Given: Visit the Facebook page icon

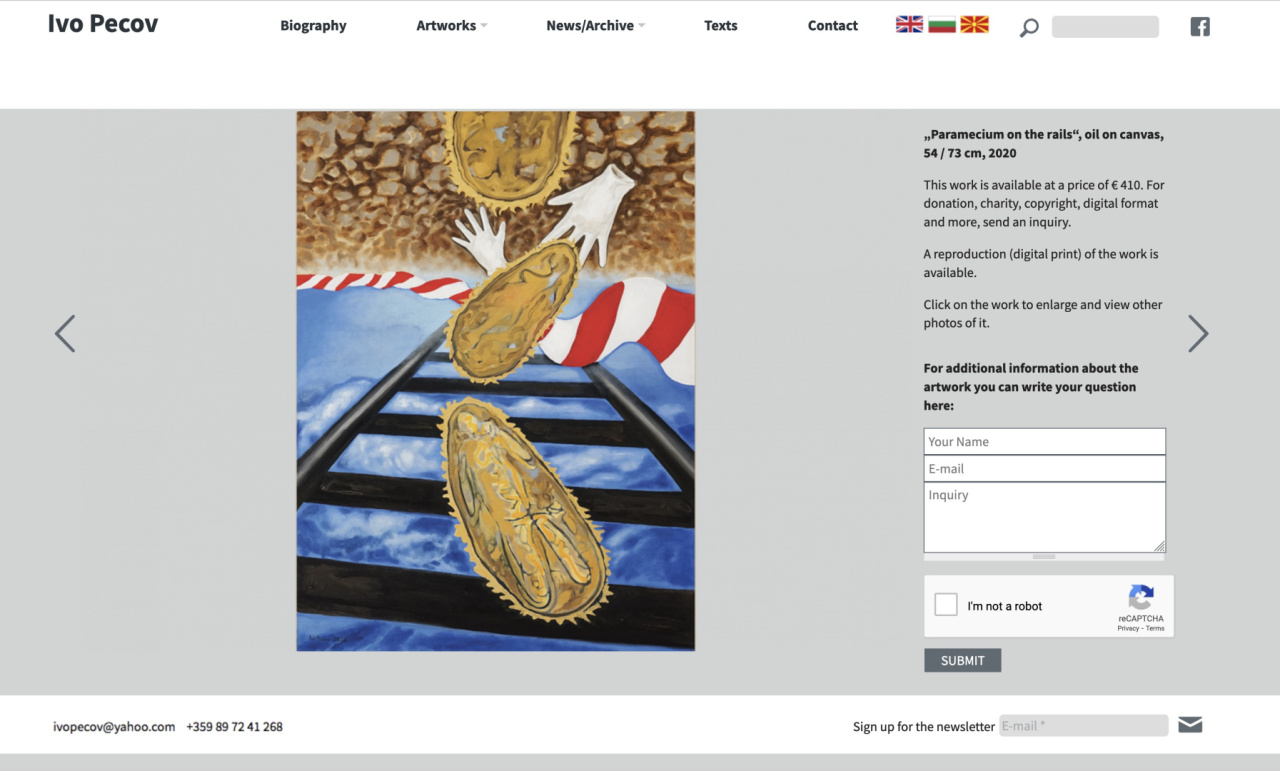Looking at the screenshot, I should pyautogui.click(x=1200, y=27).
